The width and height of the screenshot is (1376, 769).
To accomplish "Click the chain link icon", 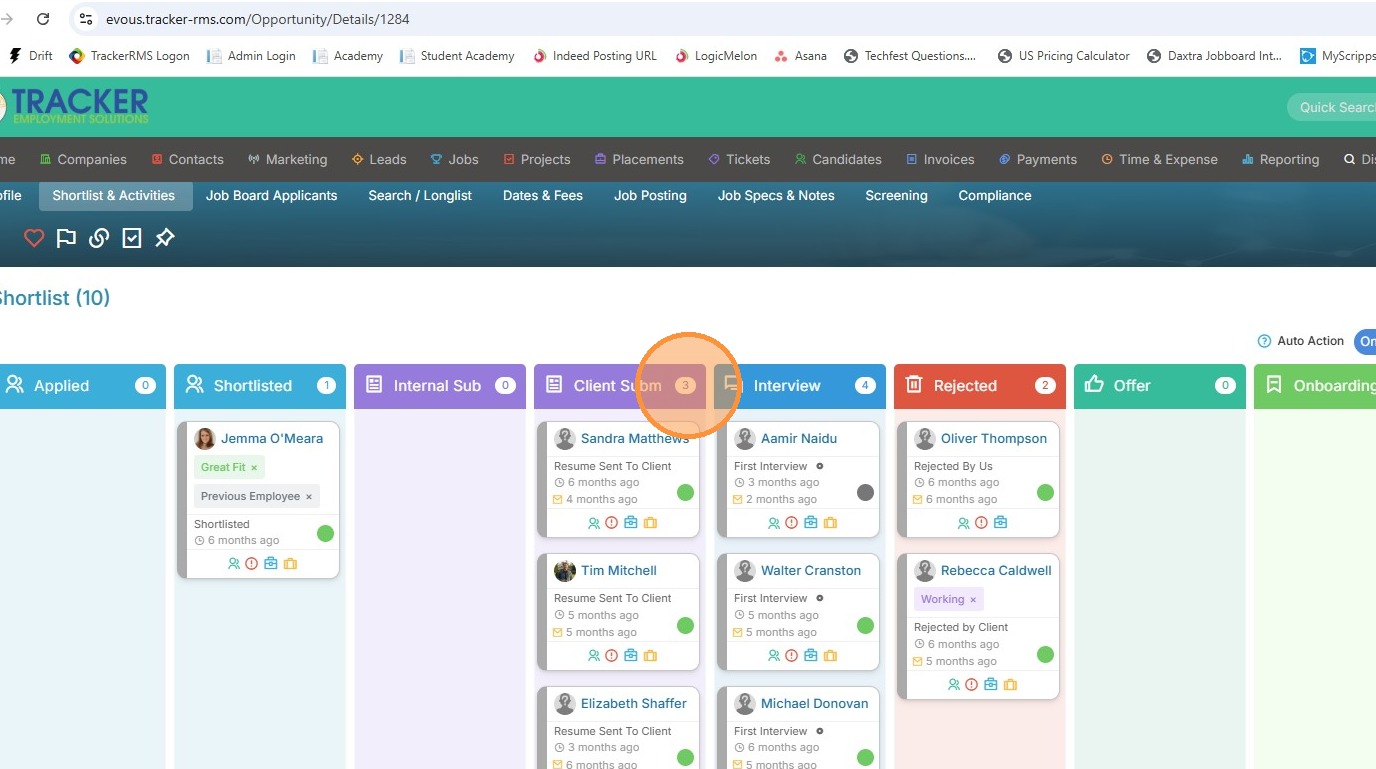I will pyautogui.click(x=99, y=238).
